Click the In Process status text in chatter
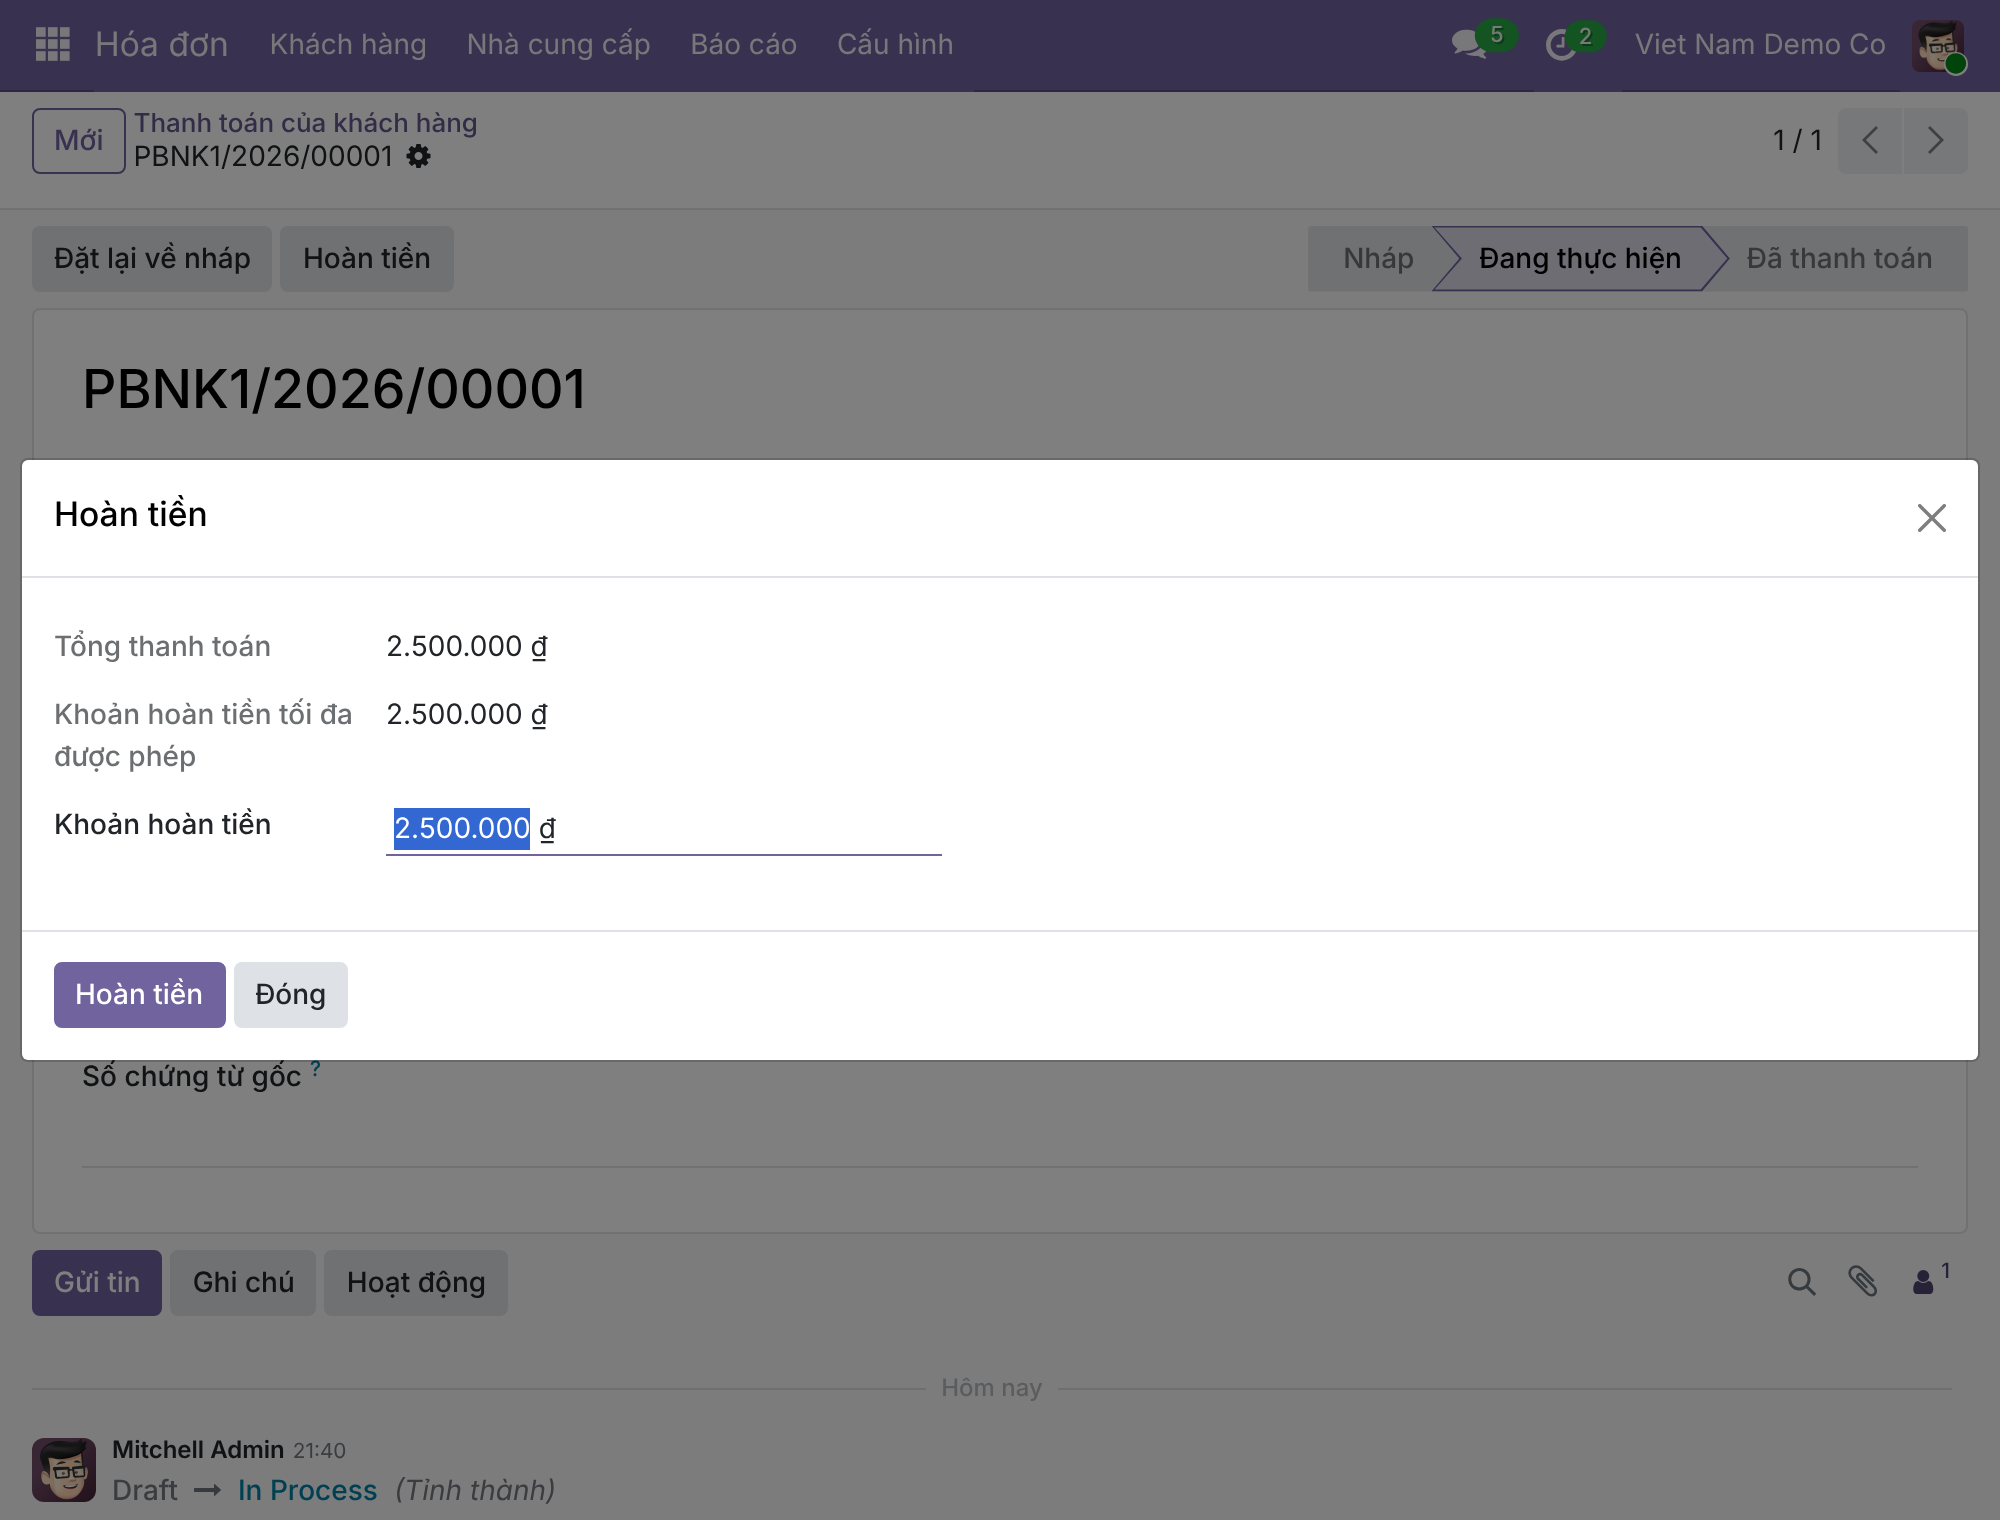The height and width of the screenshot is (1520, 2000). pyautogui.click(x=307, y=1490)
